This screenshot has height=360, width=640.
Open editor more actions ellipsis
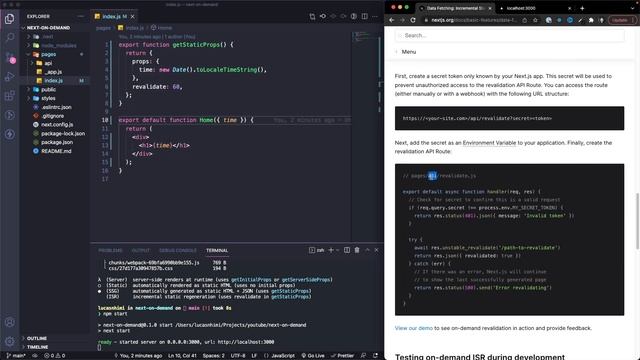[375, 16]
